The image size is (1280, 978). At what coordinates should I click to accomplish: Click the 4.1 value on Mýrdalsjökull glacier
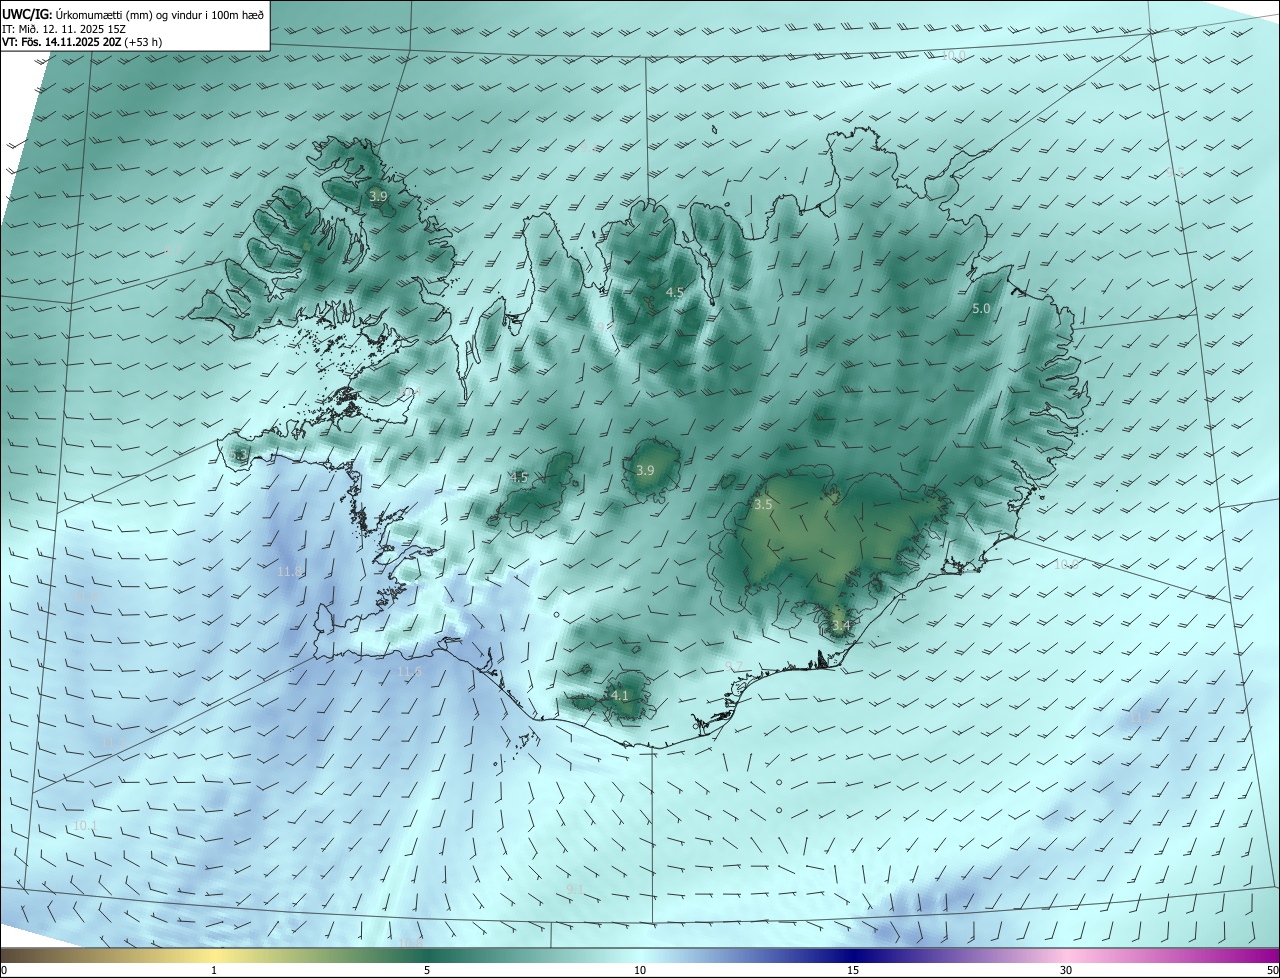coord(620,695)
